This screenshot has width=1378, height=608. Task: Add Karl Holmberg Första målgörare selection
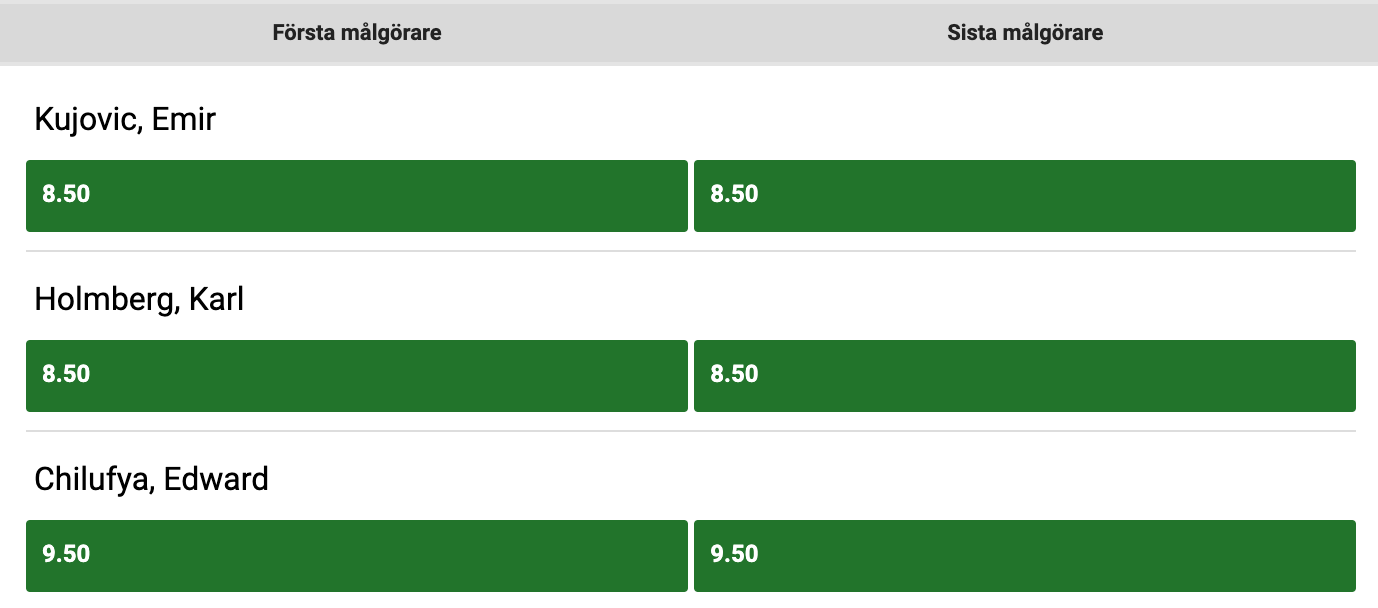357,376
